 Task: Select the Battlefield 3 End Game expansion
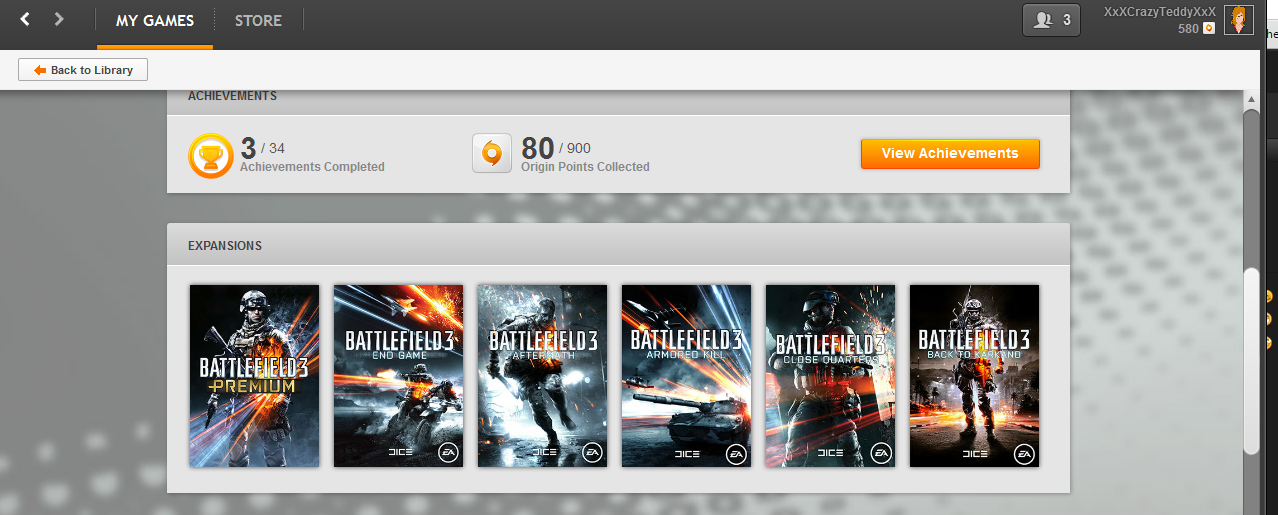tap(399, 376)
